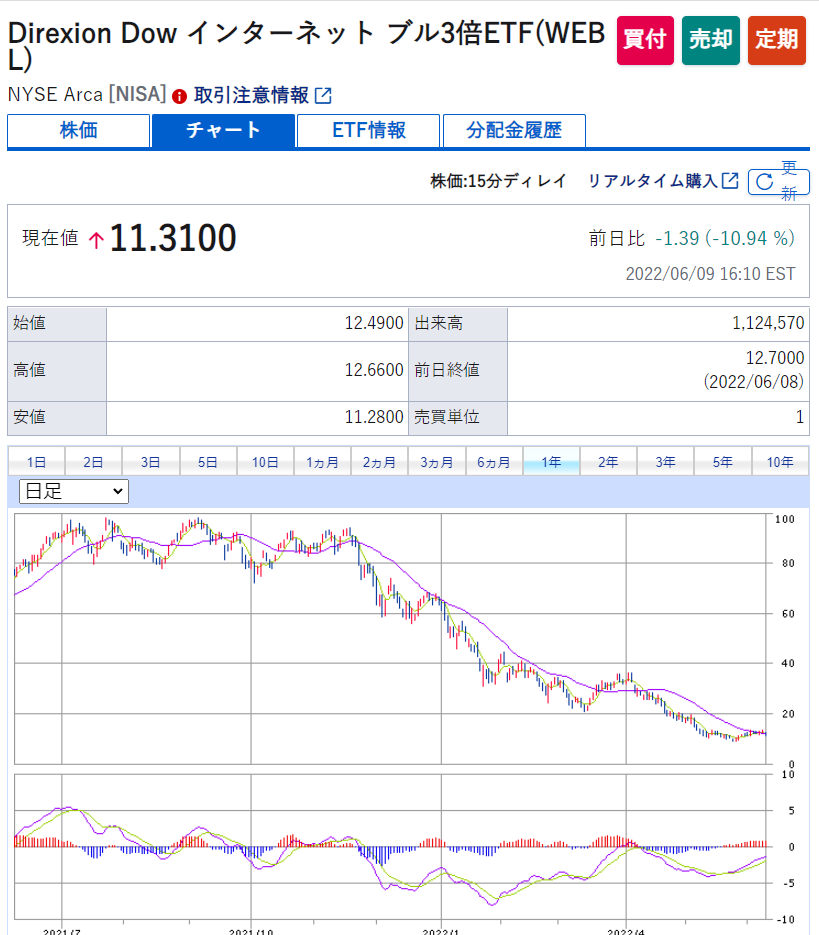Screen dimensions: 819x935
Task: Open the リアルタイム購入 link
Action: tap(652, 181)
